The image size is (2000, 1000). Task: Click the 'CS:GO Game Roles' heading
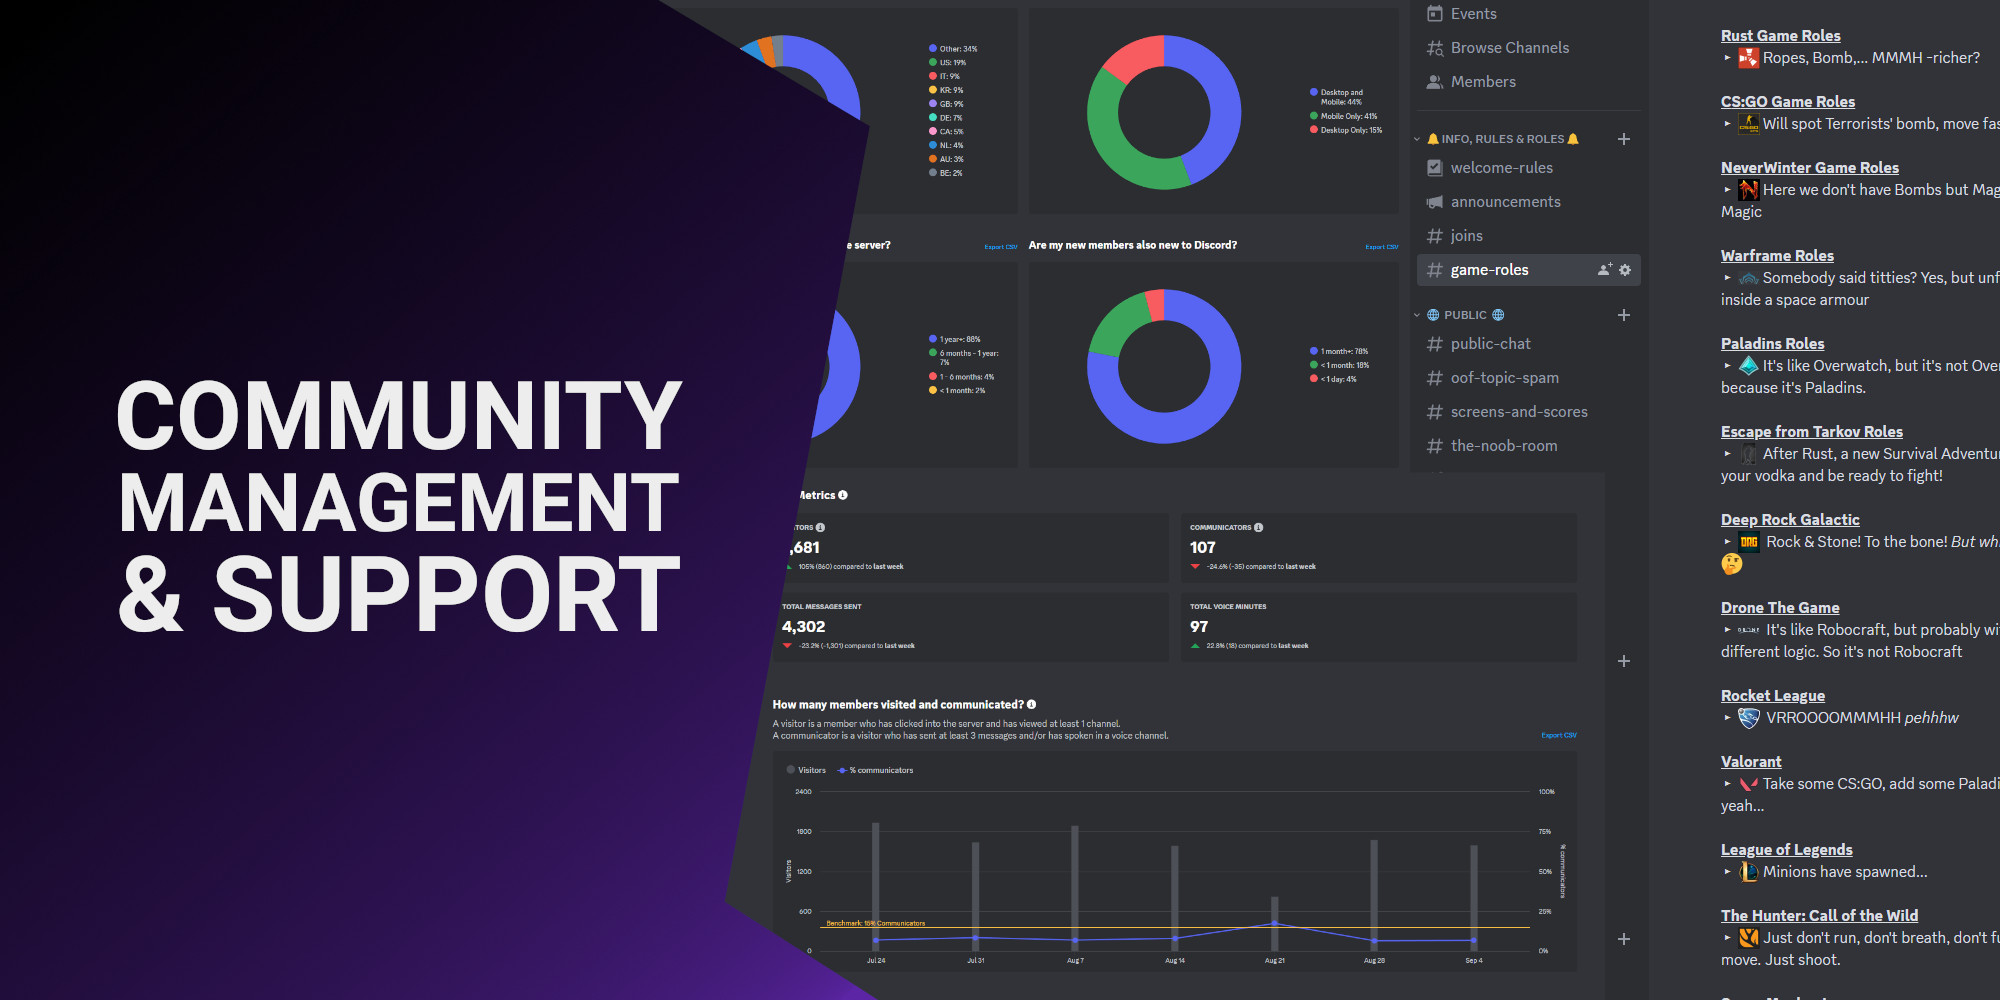(x=1788, y=102)
